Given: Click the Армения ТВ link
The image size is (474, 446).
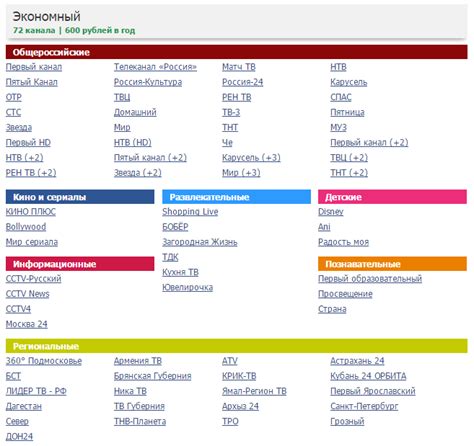Looking at the screenshot, I should pos(138,361).
